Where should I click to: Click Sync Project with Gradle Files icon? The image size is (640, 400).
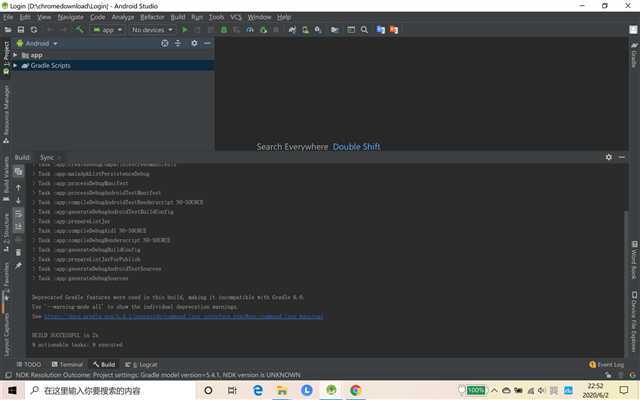292,30
